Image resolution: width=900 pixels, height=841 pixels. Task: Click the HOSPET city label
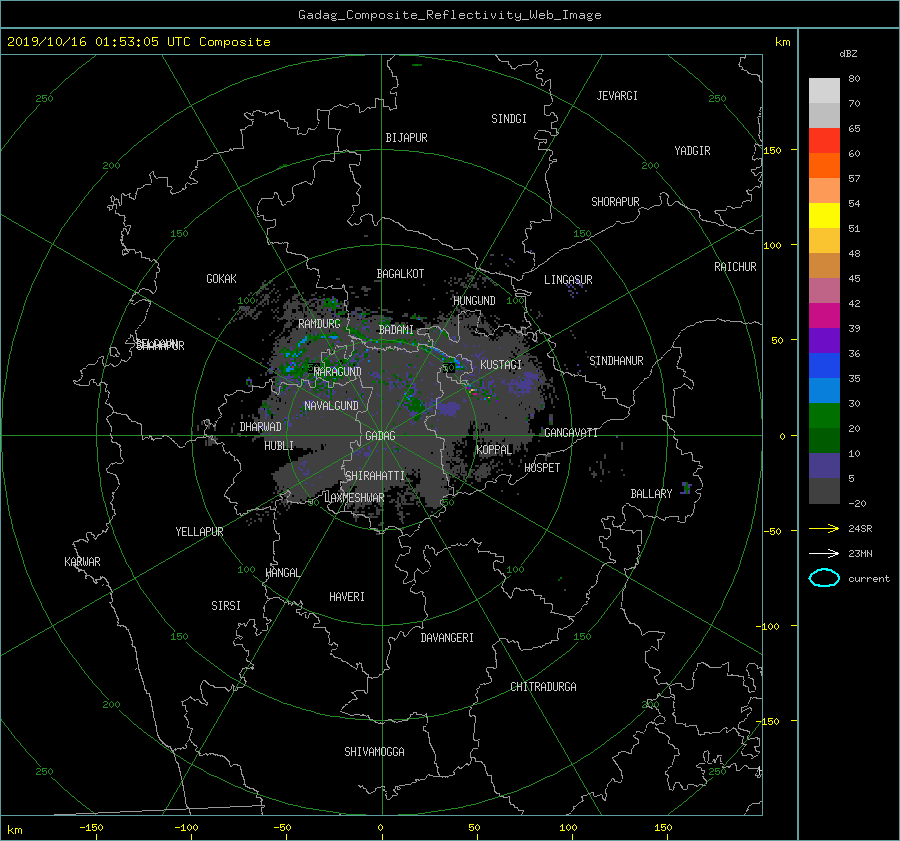pyautogui.click(x=542, y=468)
